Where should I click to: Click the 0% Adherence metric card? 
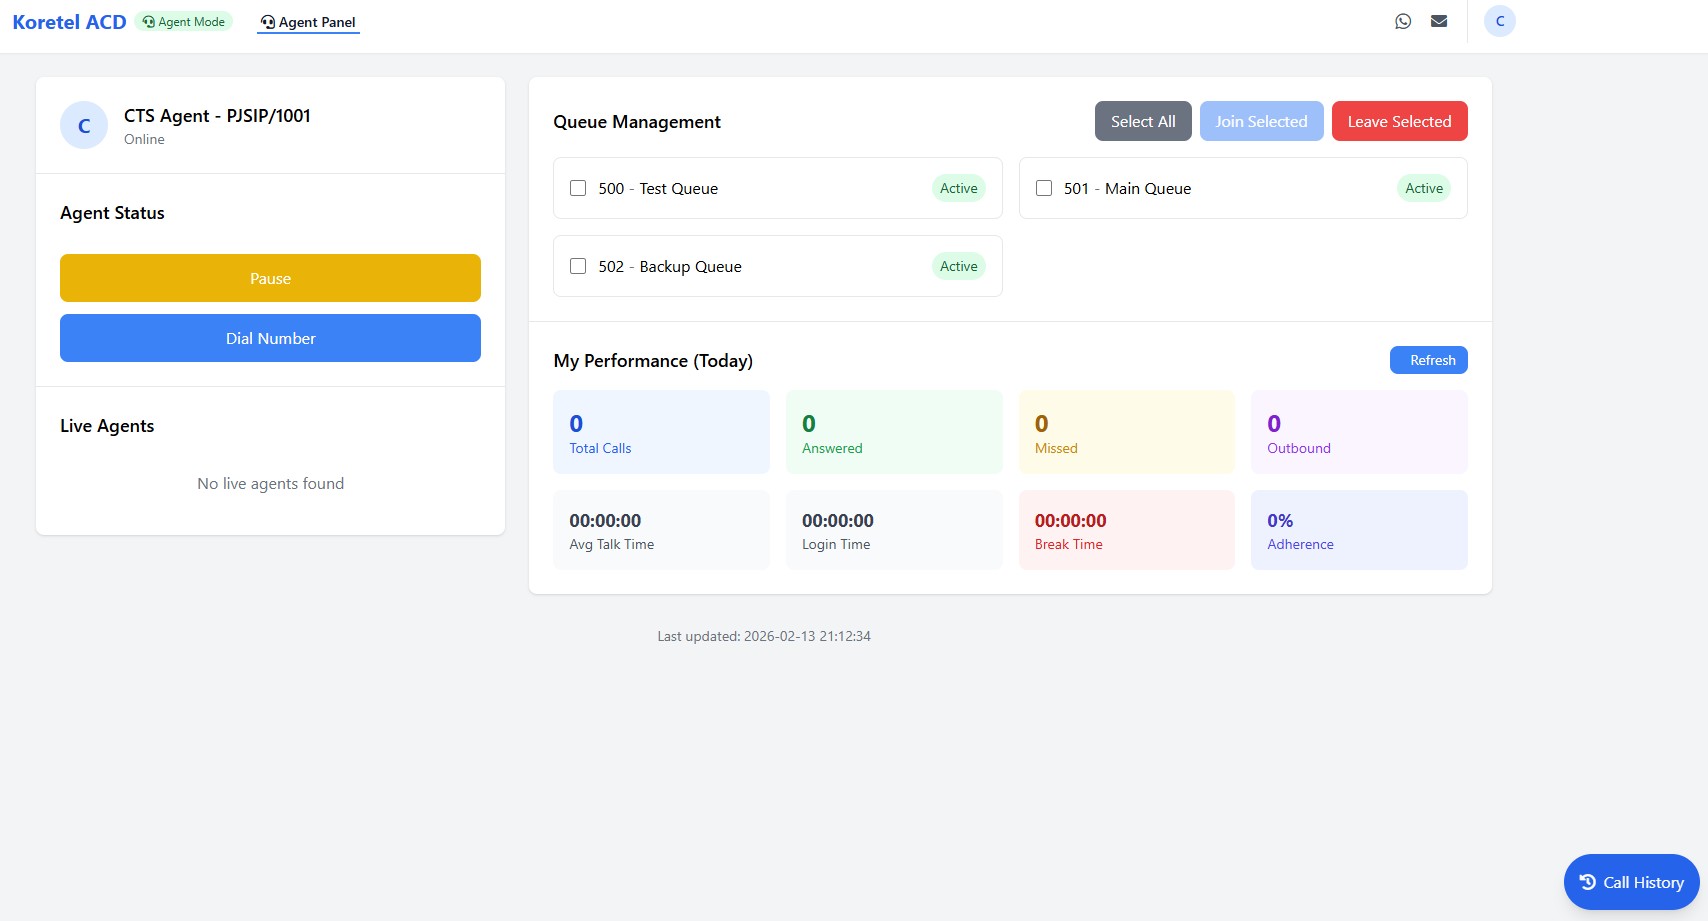[1359, 529]
